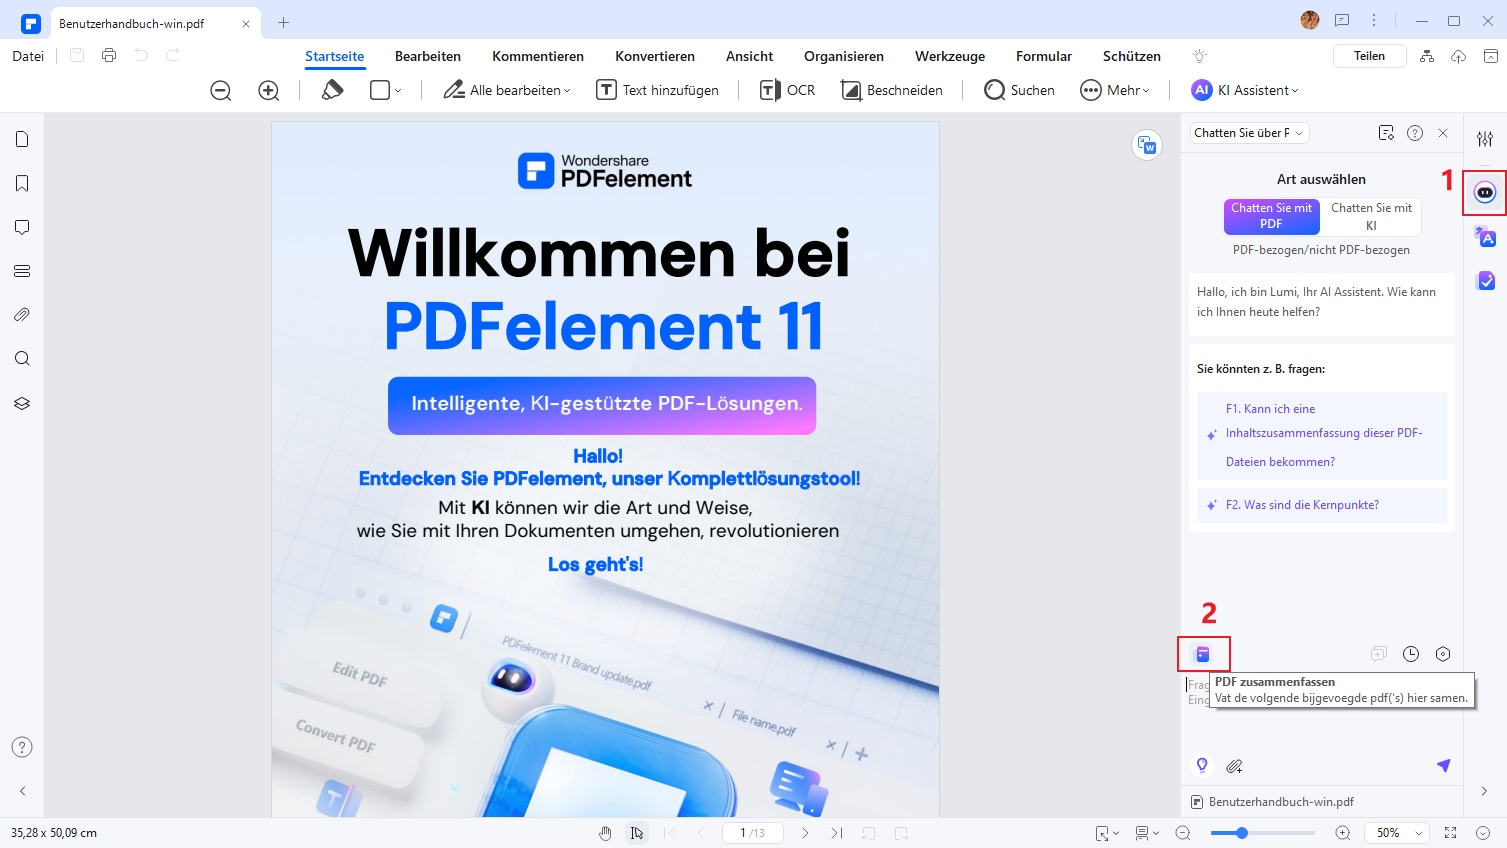1507x848 pixels.
Task: Open the form fields panel in left sidebar
Action: point(22,271)
